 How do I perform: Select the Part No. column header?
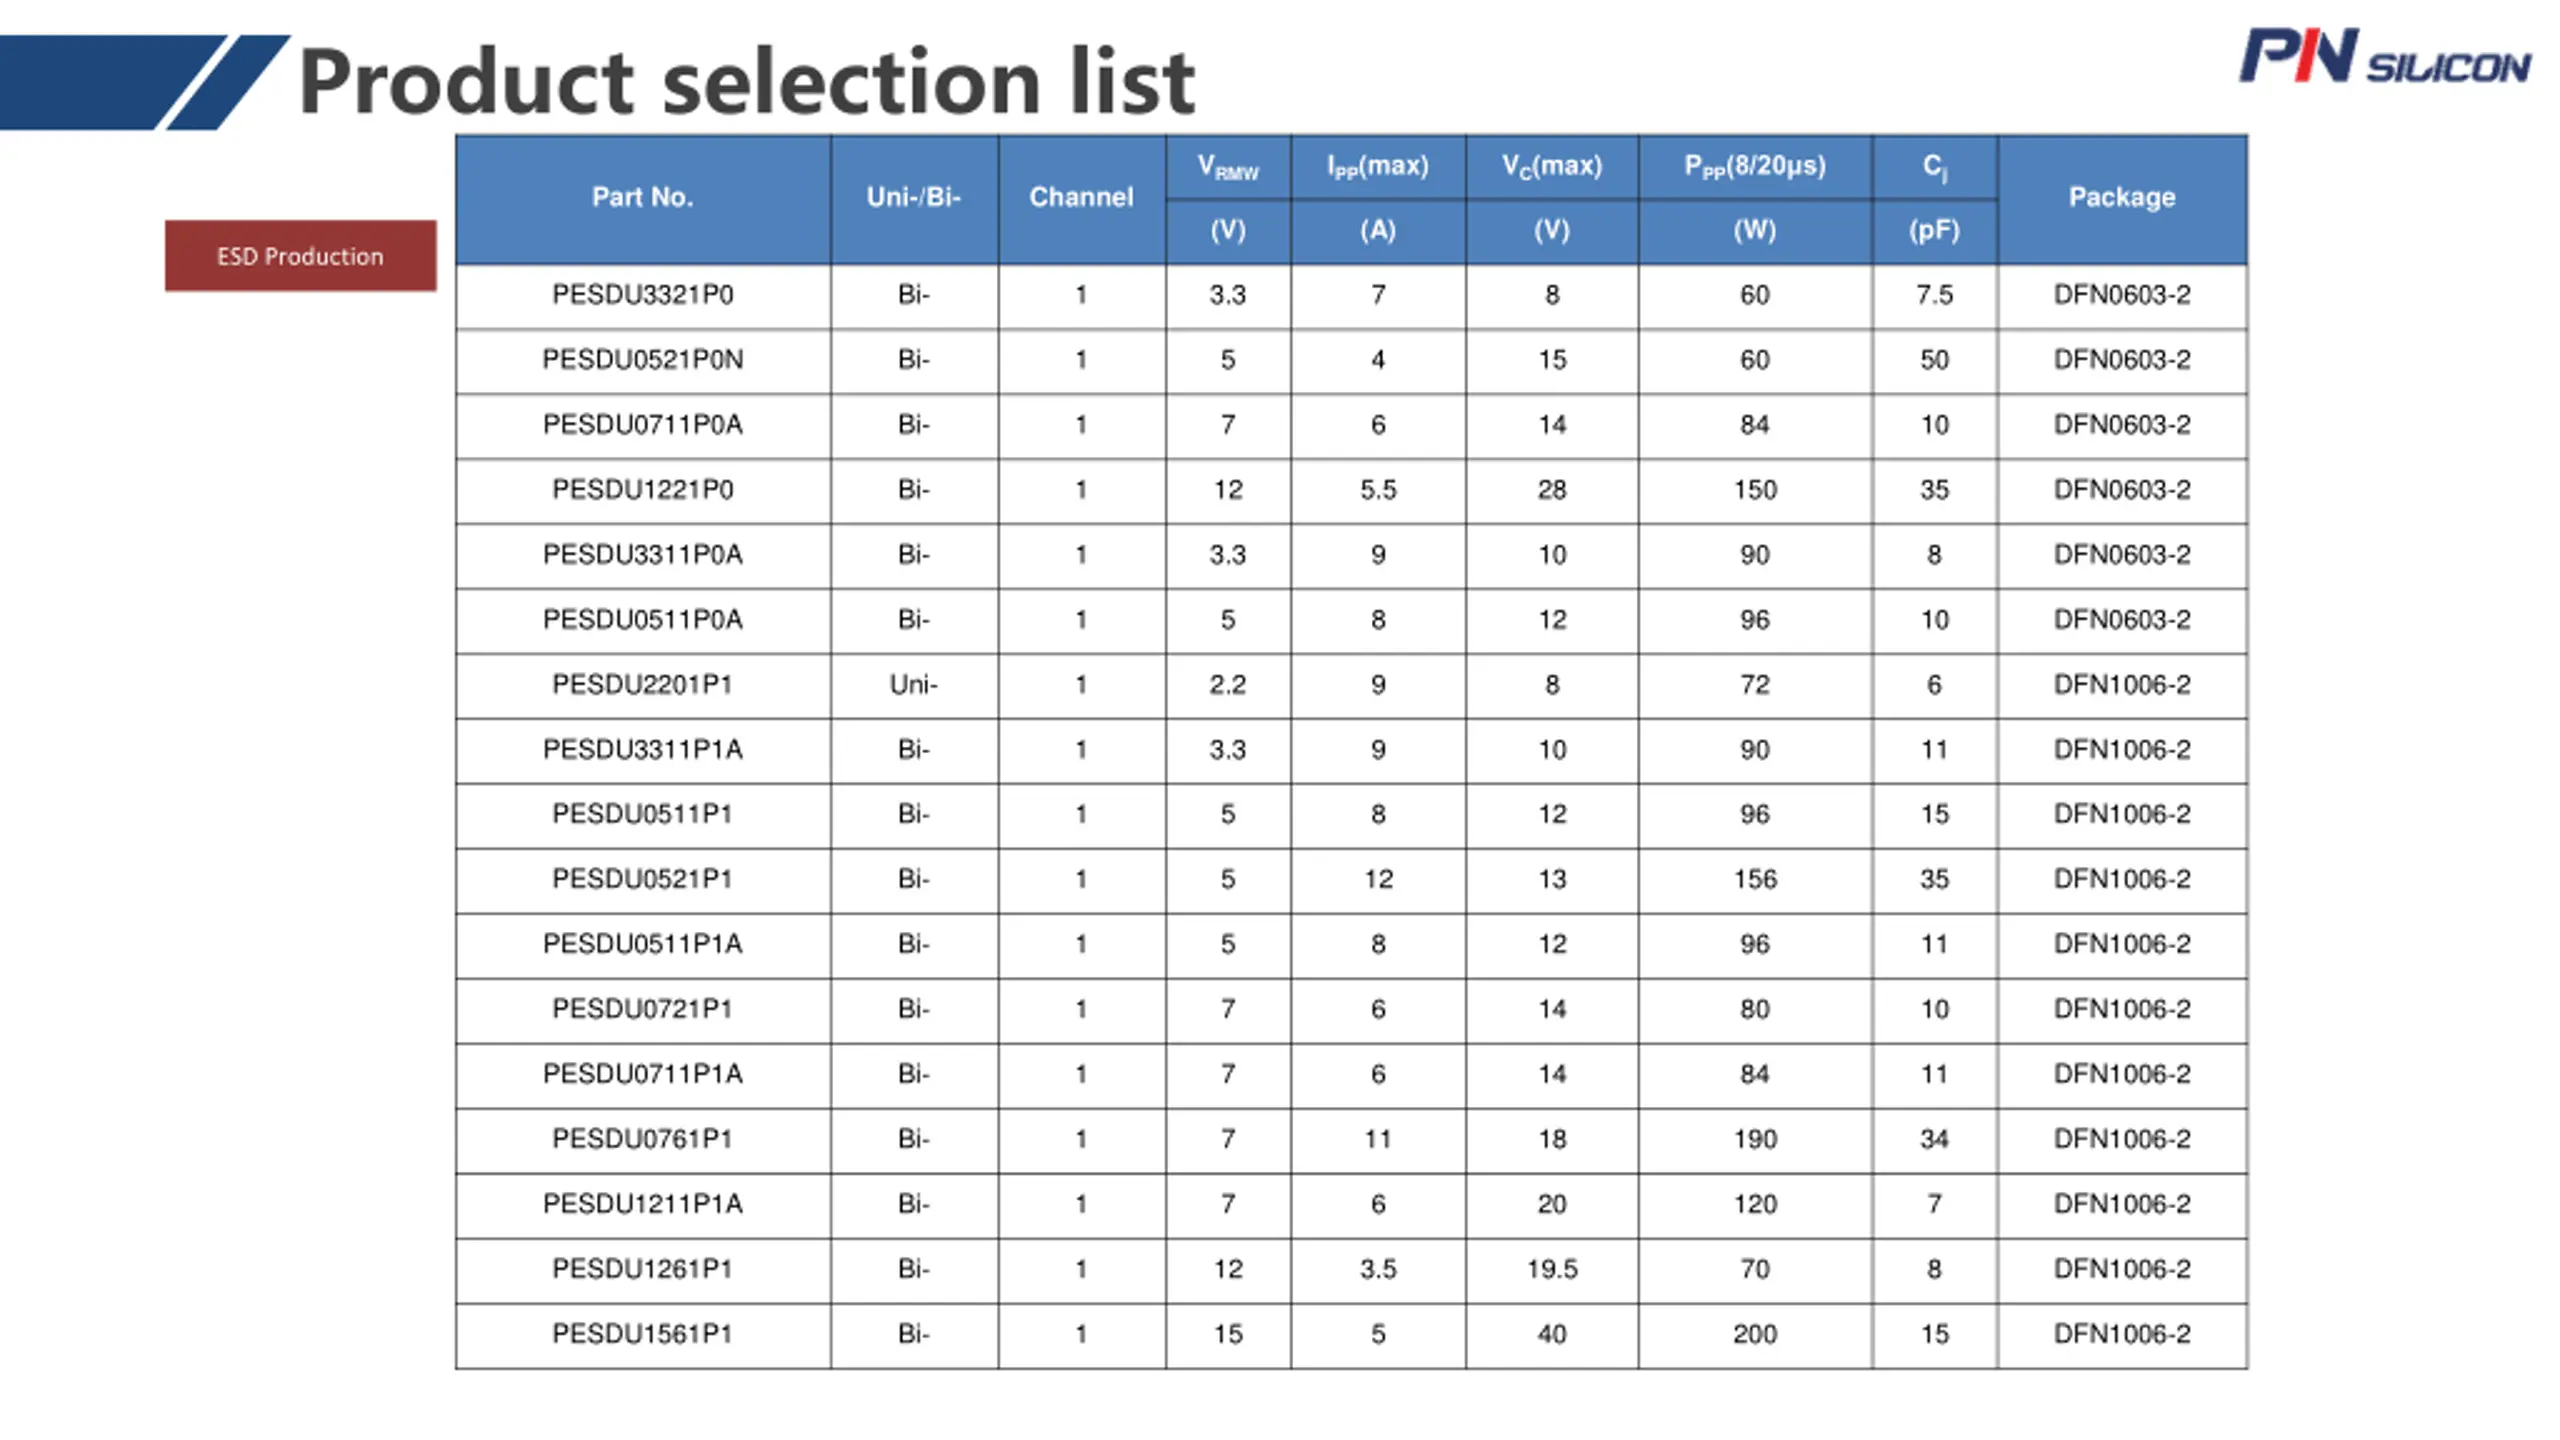pos(643,198)
